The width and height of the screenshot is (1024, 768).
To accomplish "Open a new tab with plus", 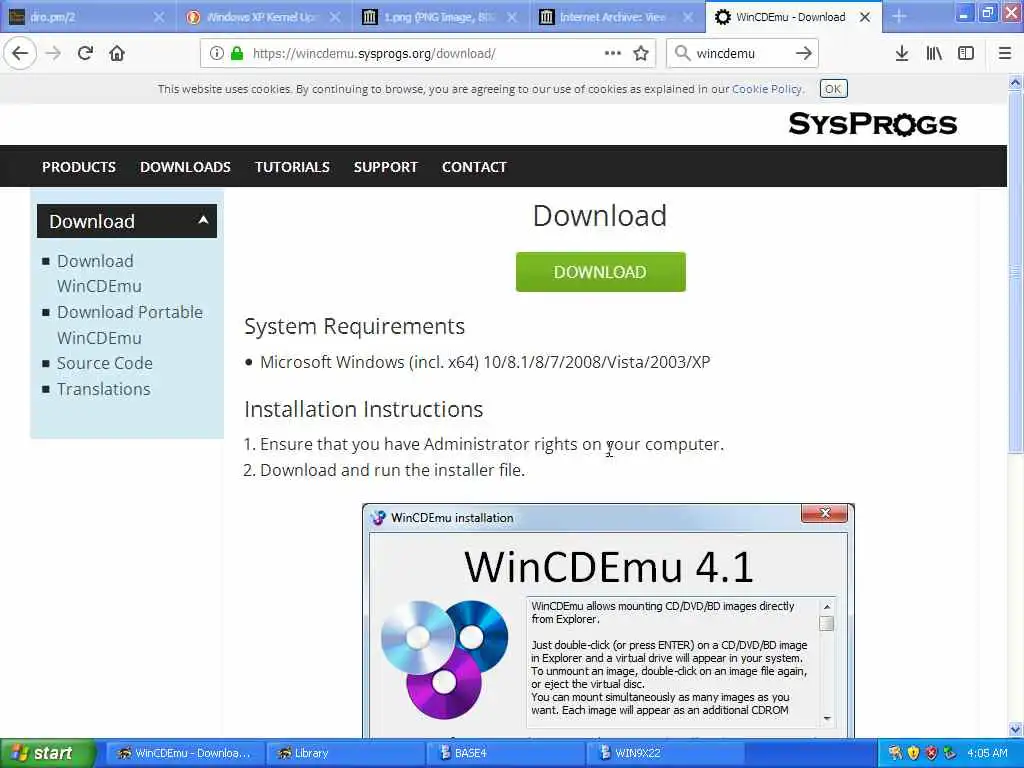I will 899,17.
